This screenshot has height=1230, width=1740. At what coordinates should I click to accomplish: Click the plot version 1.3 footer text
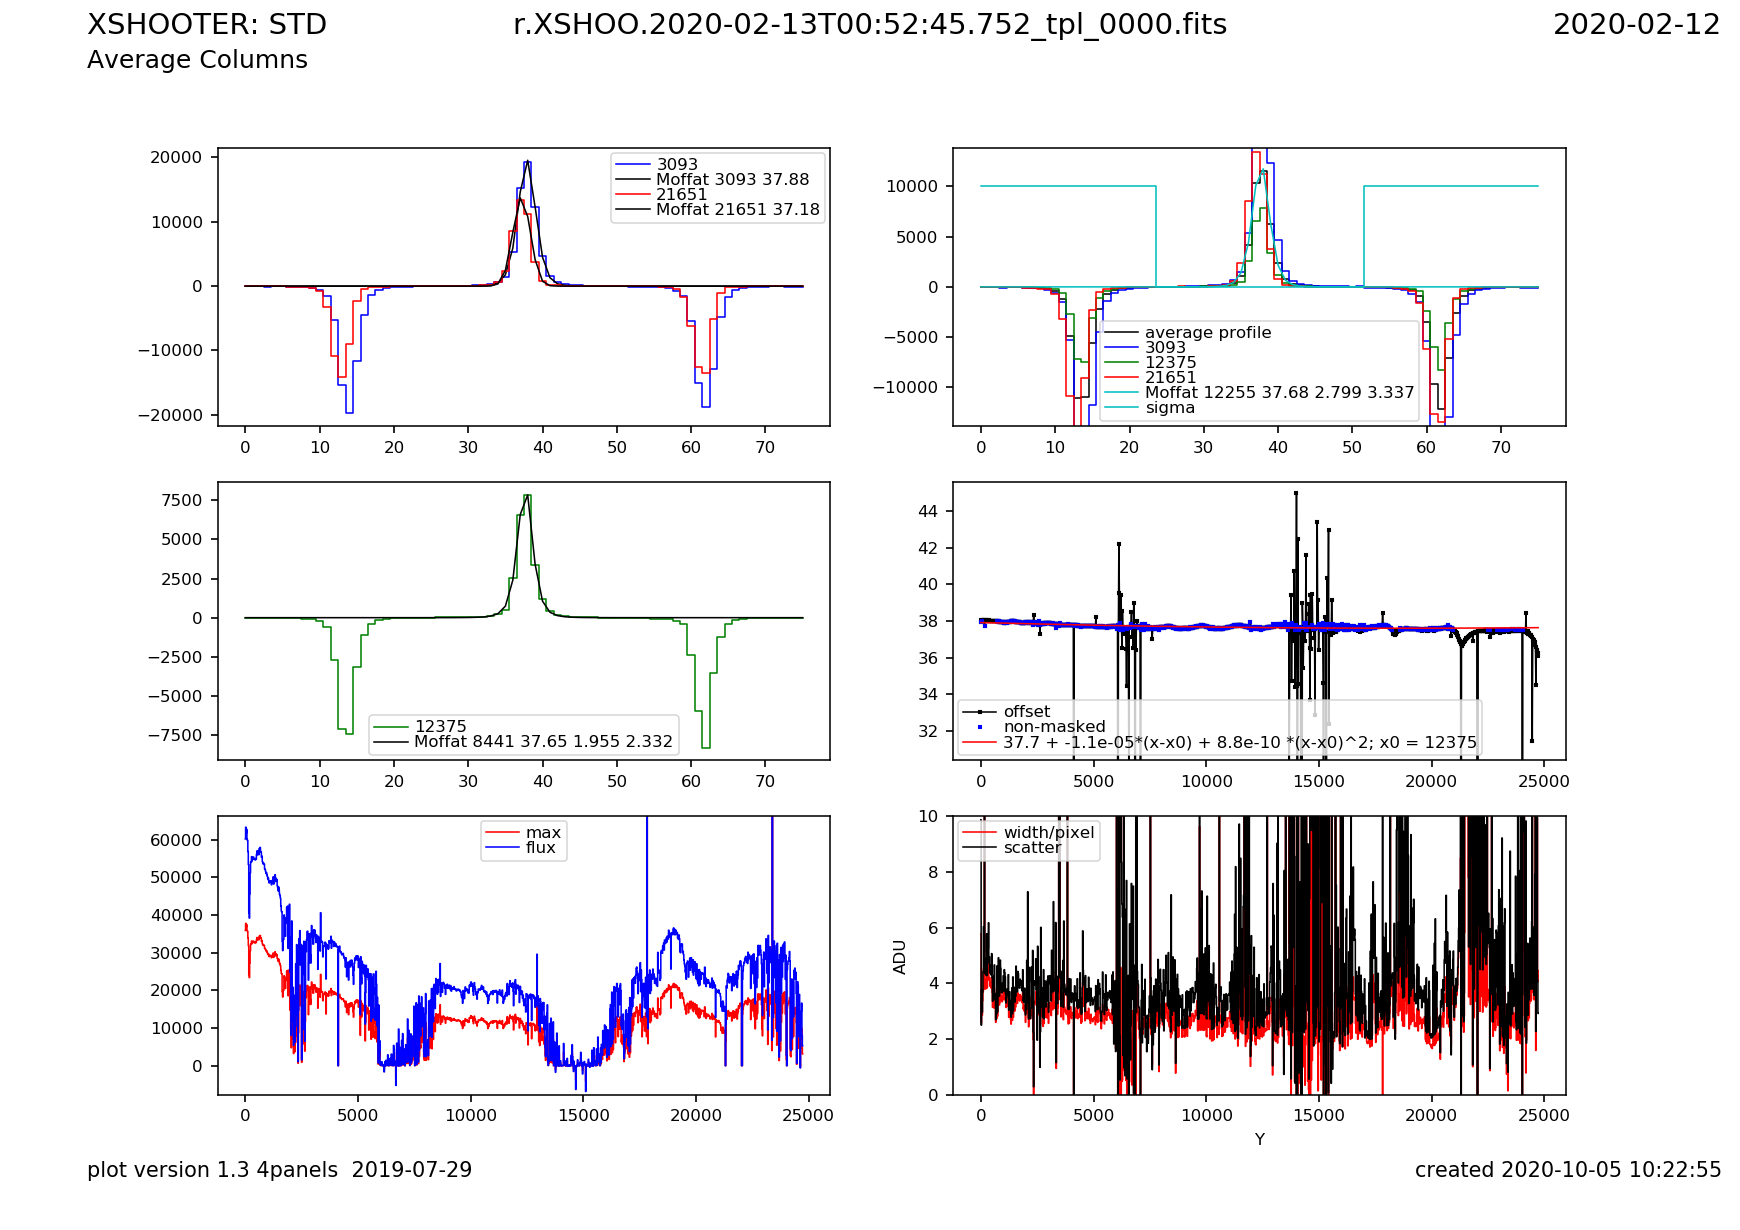pos(279,1170)
